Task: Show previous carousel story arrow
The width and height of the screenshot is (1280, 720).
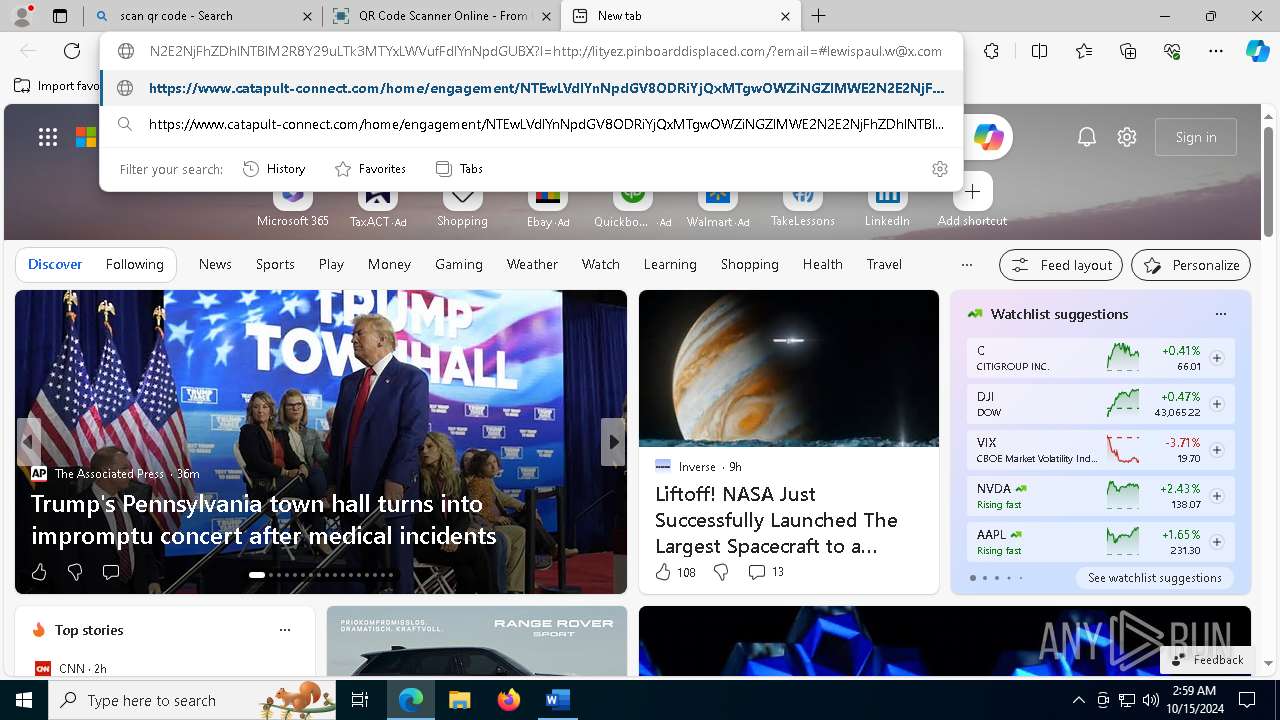Action: pos(29,441)
